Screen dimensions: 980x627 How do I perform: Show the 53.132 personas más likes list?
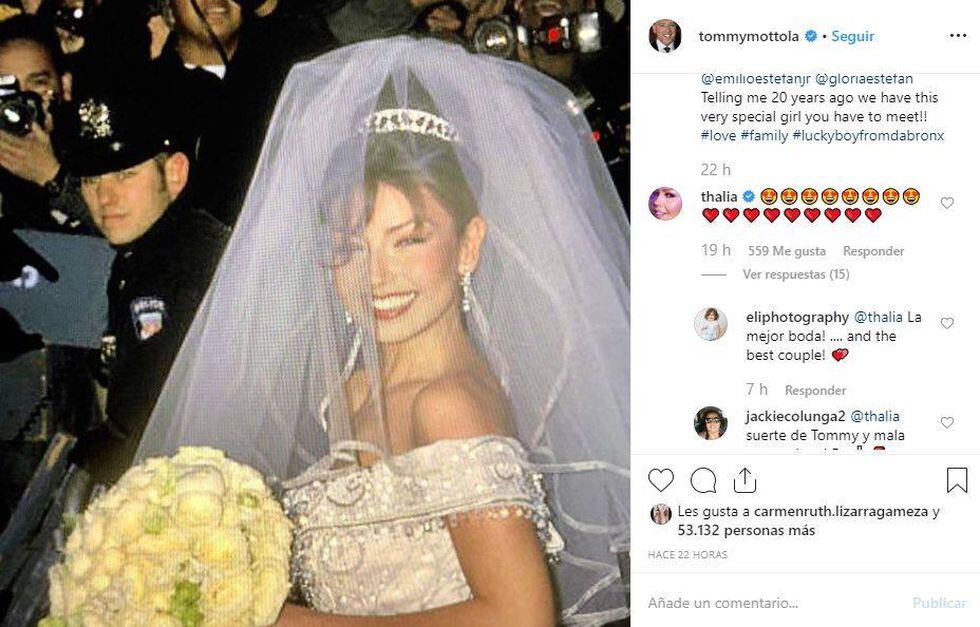tap(746, 530)
